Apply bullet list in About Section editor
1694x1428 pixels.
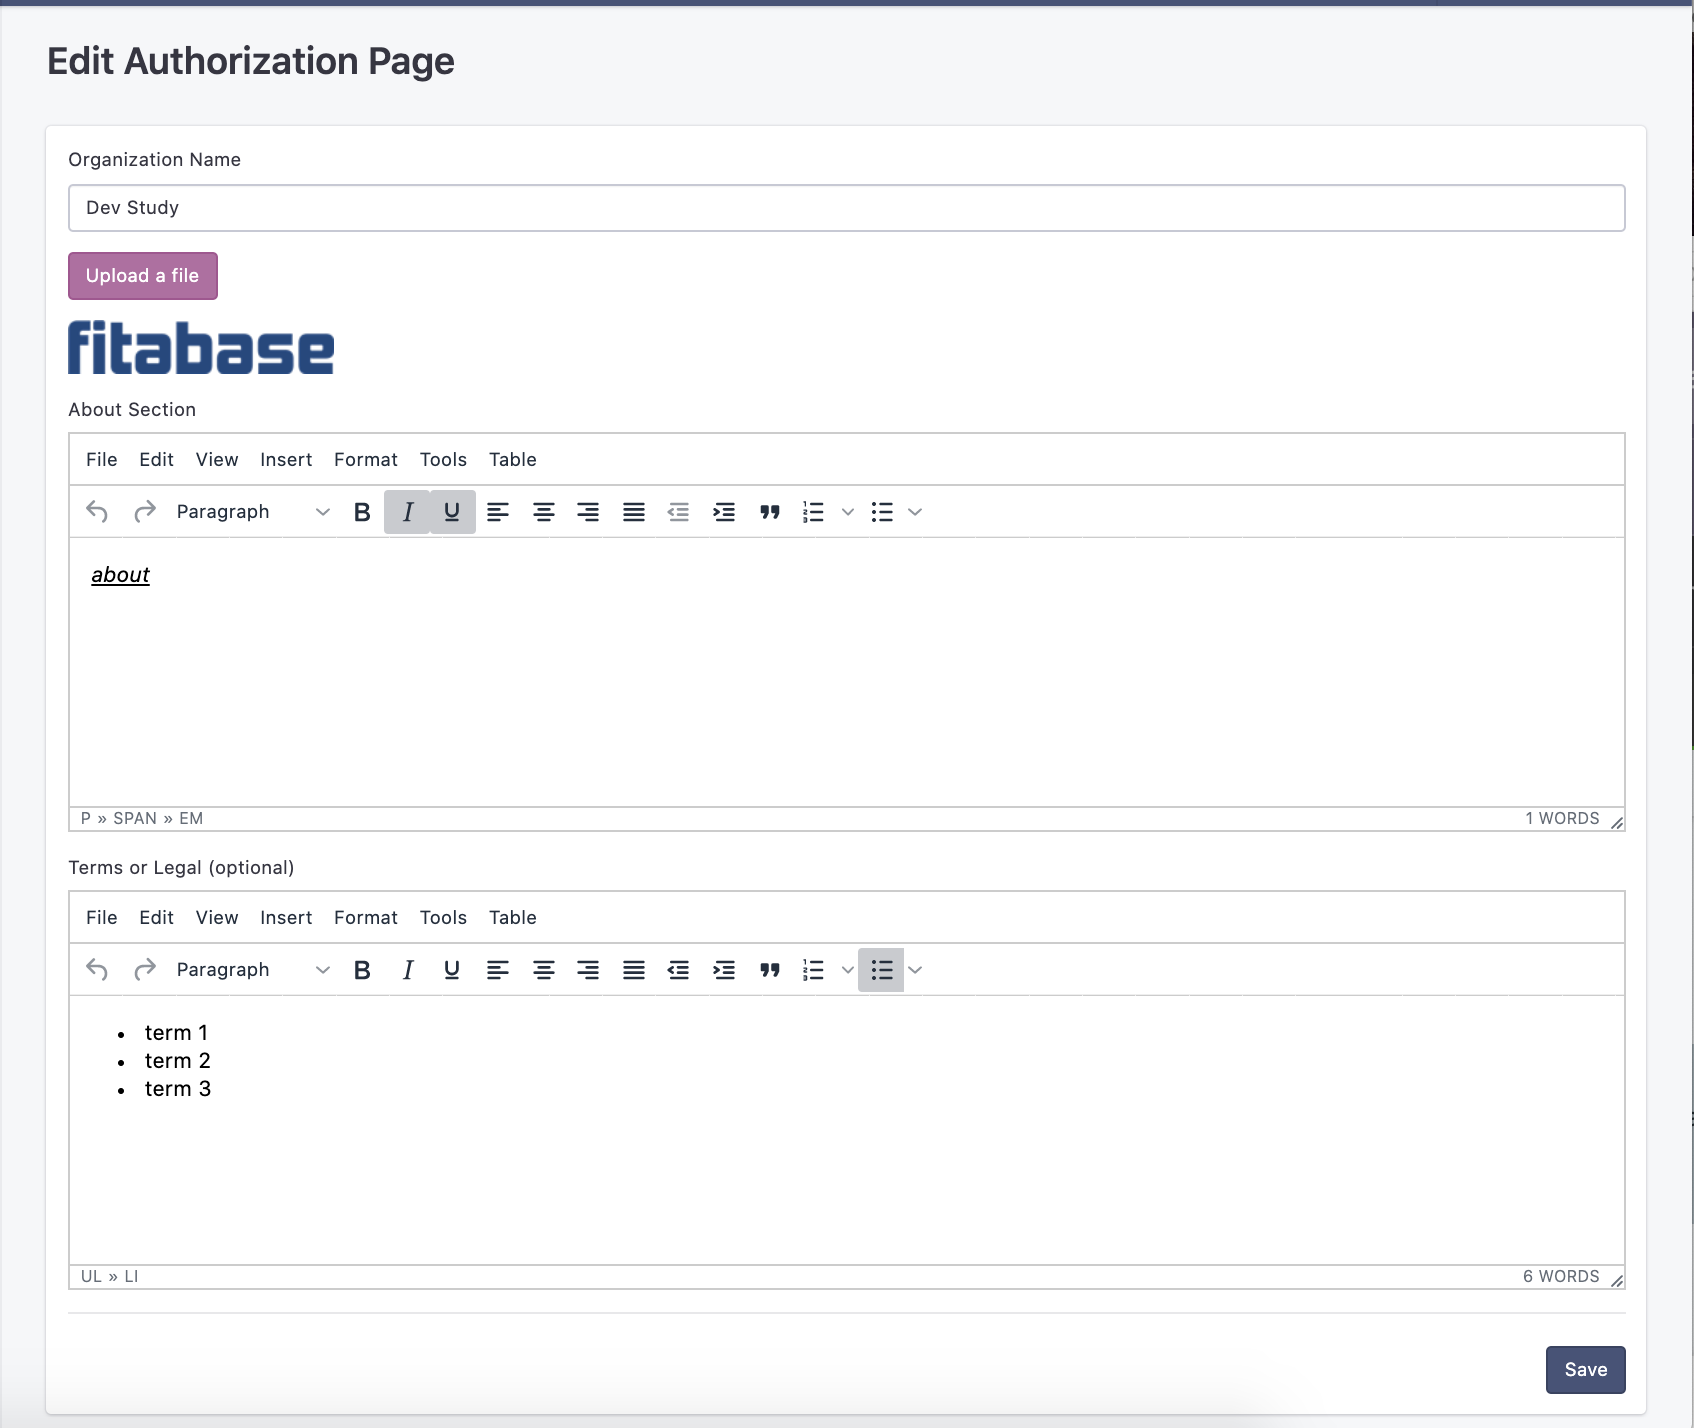tap(881, 512)
